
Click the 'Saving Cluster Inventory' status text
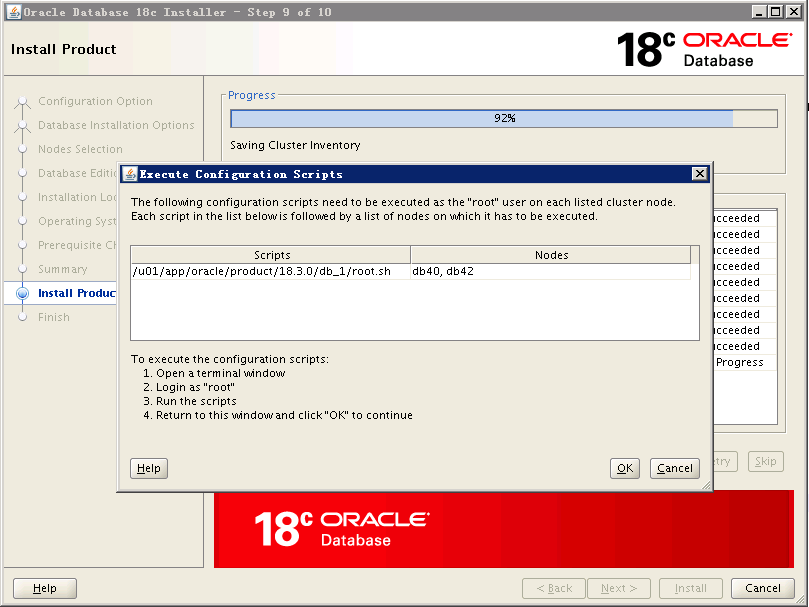coord(295,146)
